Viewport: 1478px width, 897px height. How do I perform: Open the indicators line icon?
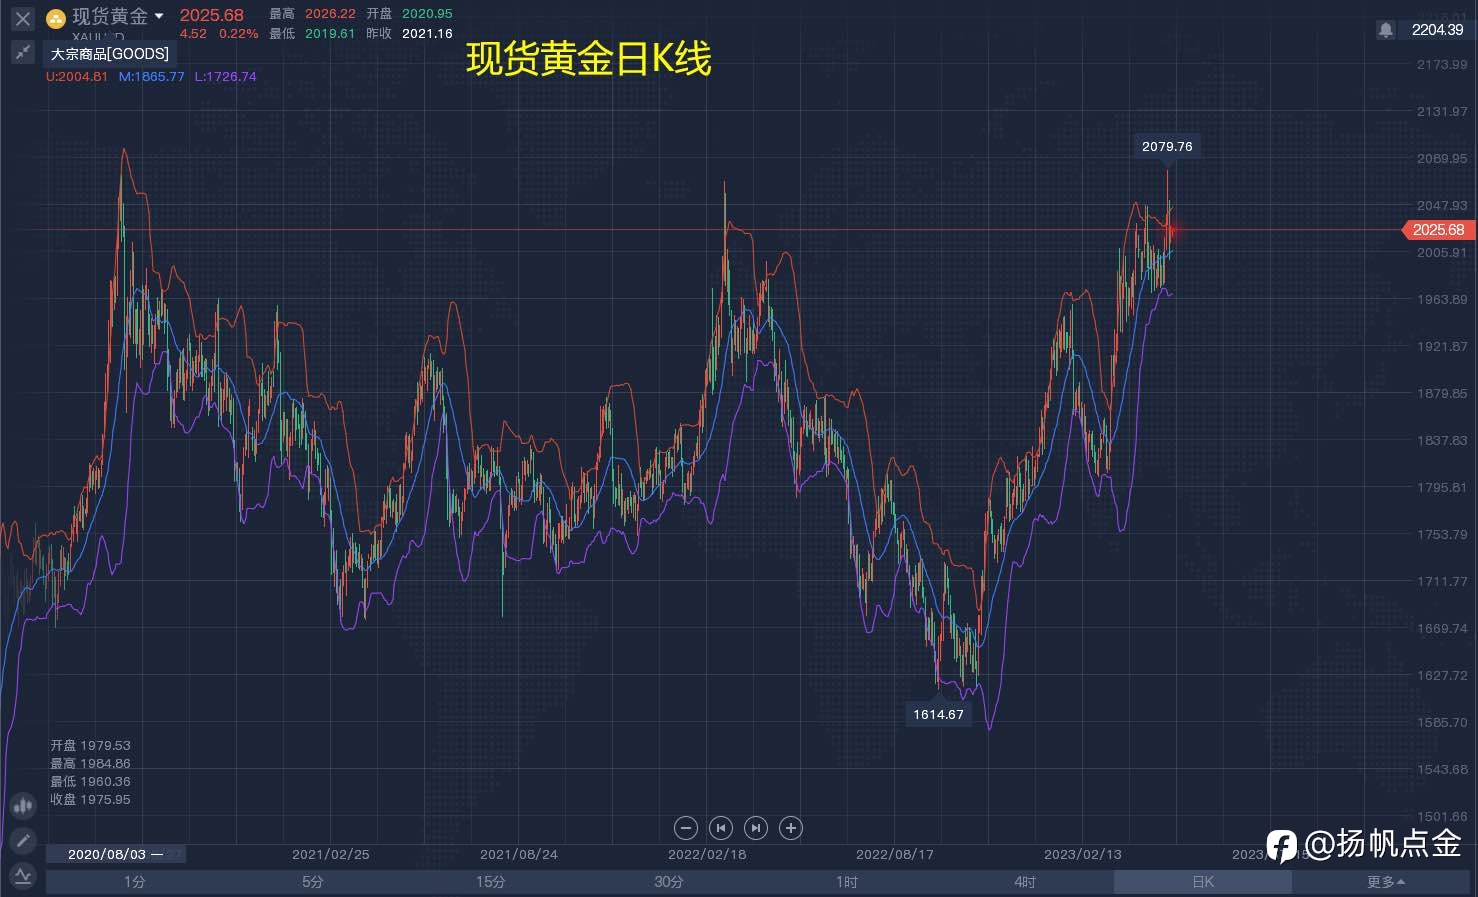(22, 877)
